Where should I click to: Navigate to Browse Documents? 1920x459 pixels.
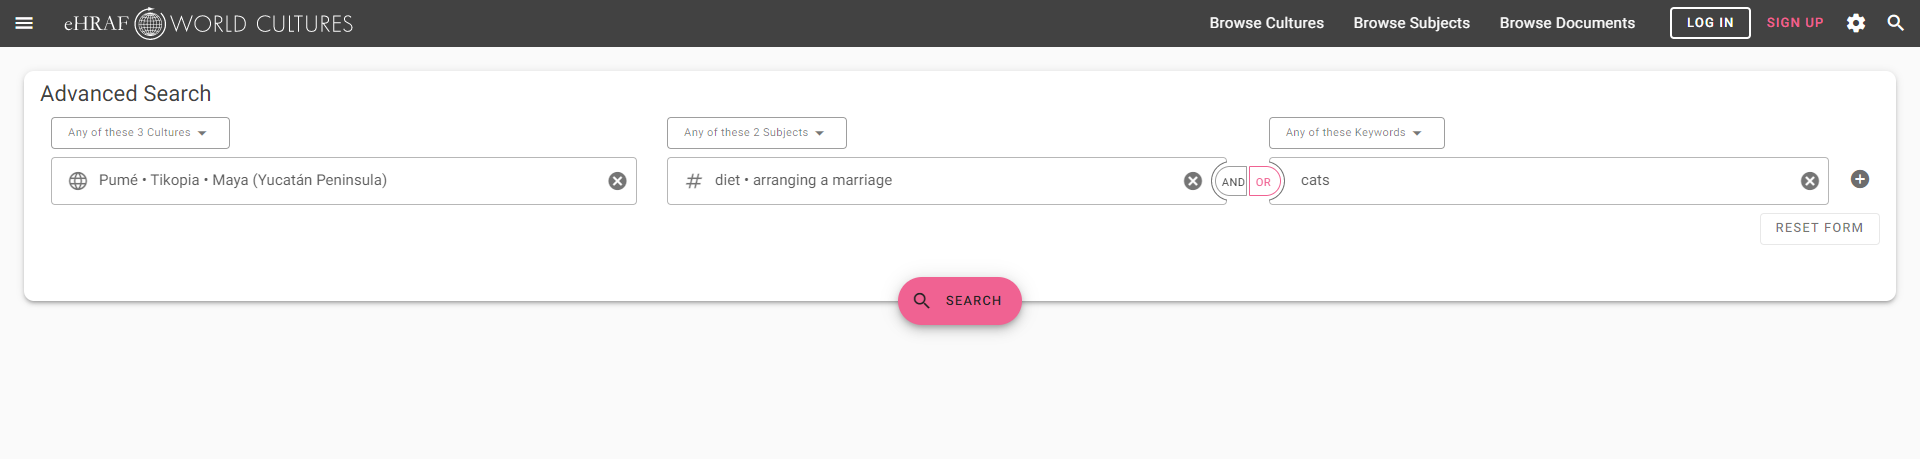1567,23
